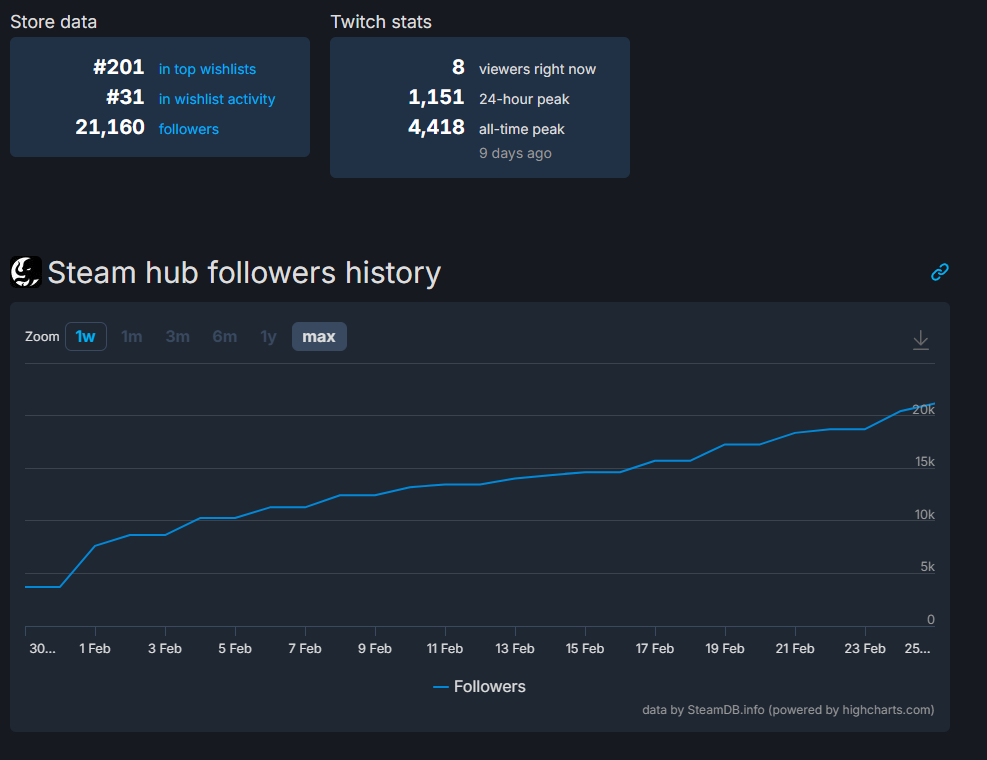Click the 1,151 24-hour peak value
This screenshot has height=760, width=987.
pos(436,97)
